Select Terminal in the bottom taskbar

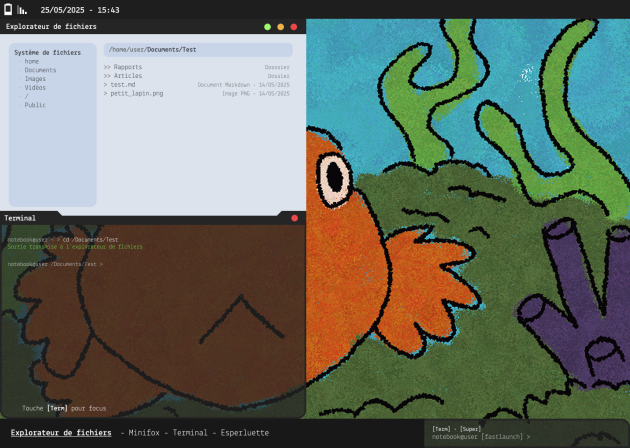coord(191,433)
